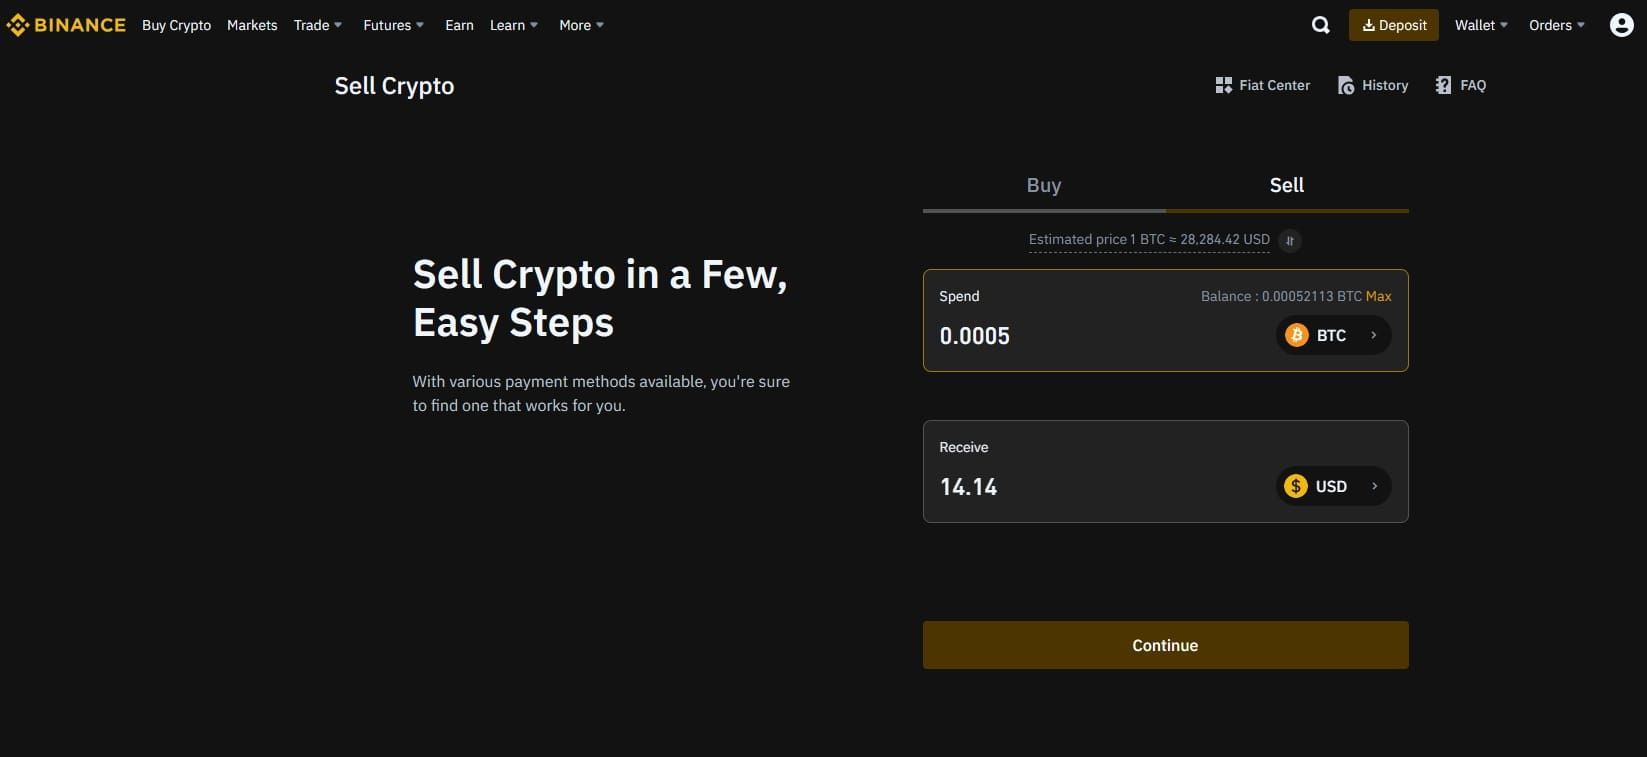Switch to the Buy tab
This screenshot has height=757, width=1647.
[x=1043, y=185]
